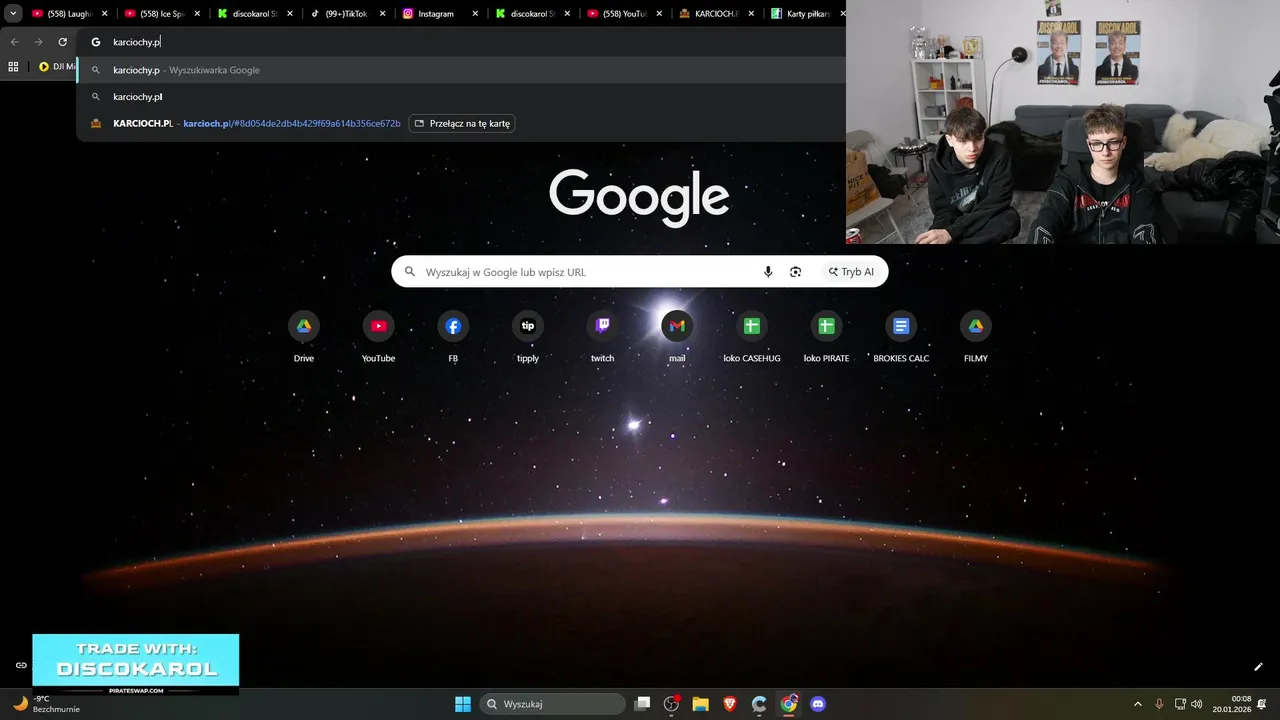Close the Instagram tab
Image resolution: width=1280 pixels, height=720 pixels.
475,14
